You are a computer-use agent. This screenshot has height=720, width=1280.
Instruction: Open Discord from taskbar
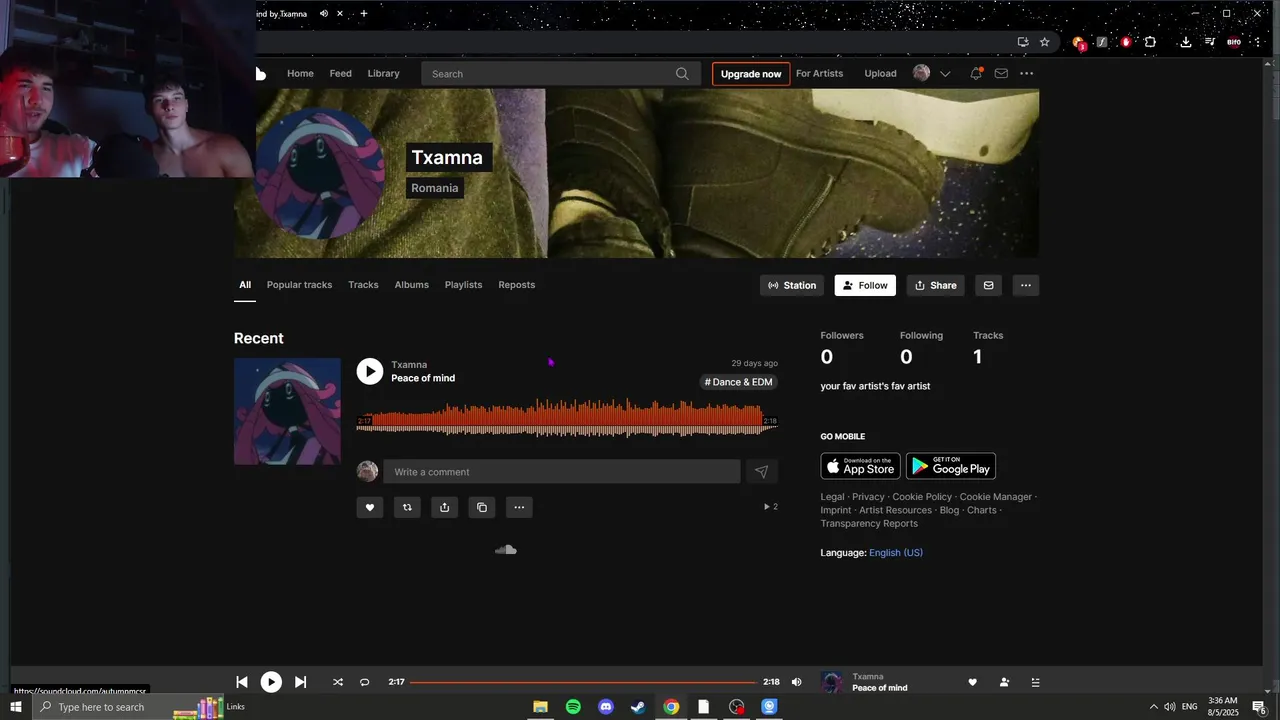tap(605, 707)
